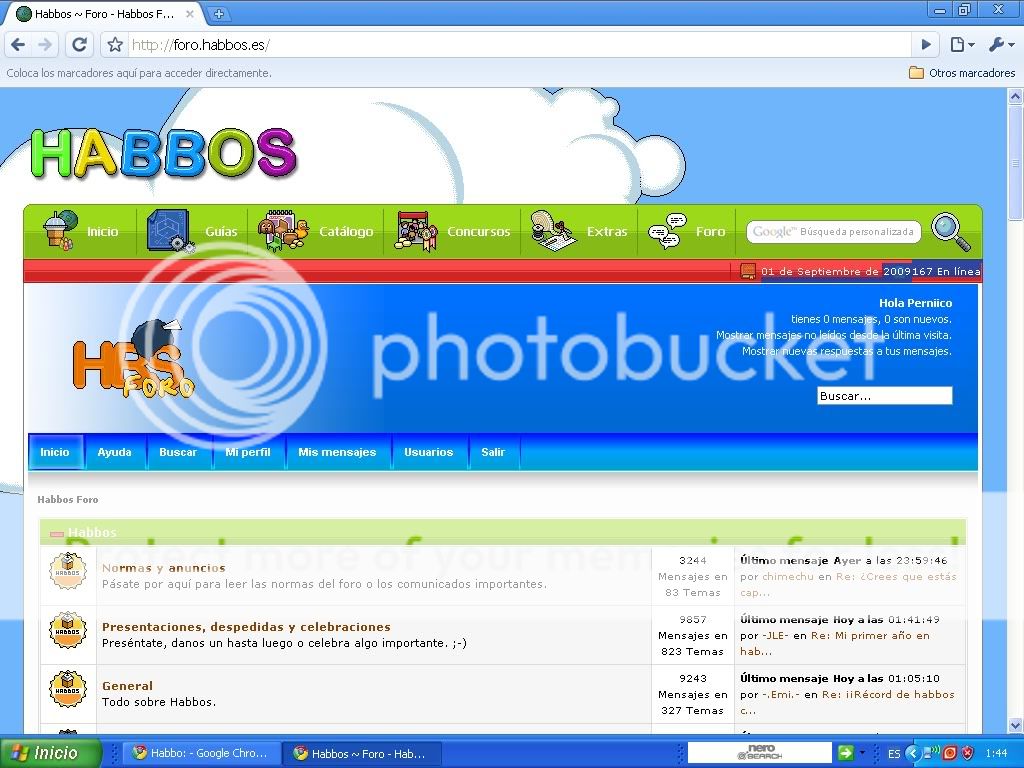
Task: Click the magnifying glass search icon
Action: click(x=951, y=232)
